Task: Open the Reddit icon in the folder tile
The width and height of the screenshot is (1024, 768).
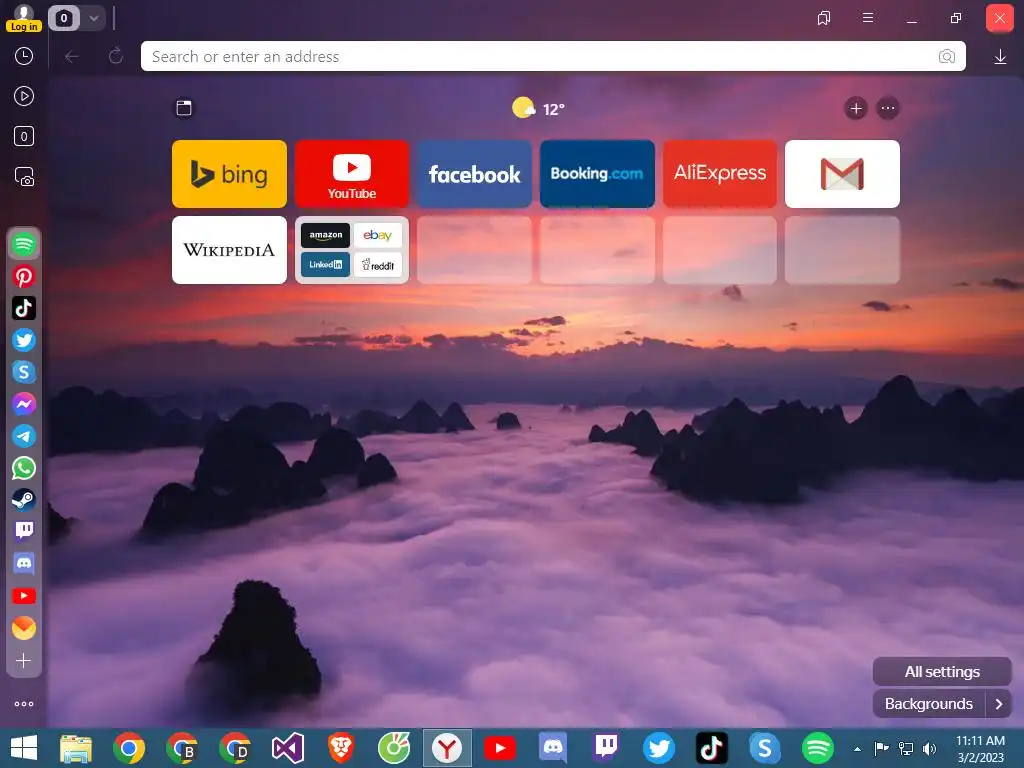Action: [377, 264]
